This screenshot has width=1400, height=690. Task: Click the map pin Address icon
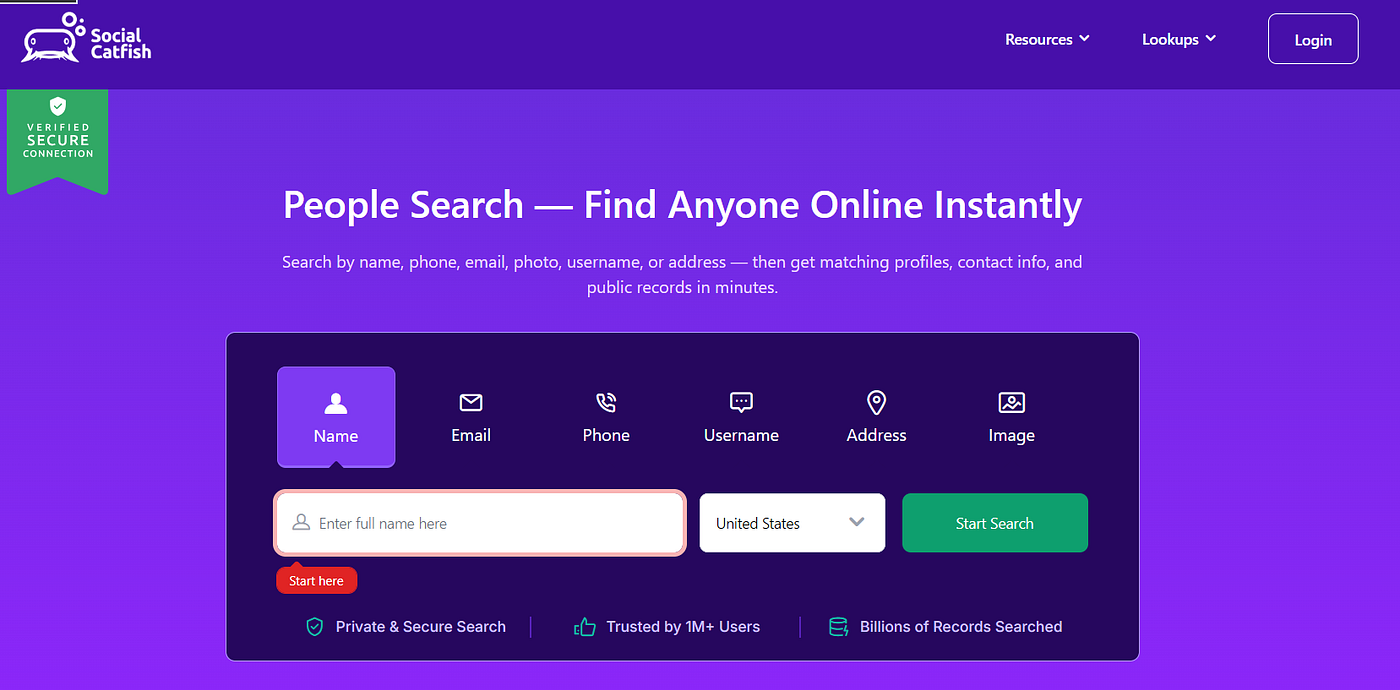876,402
